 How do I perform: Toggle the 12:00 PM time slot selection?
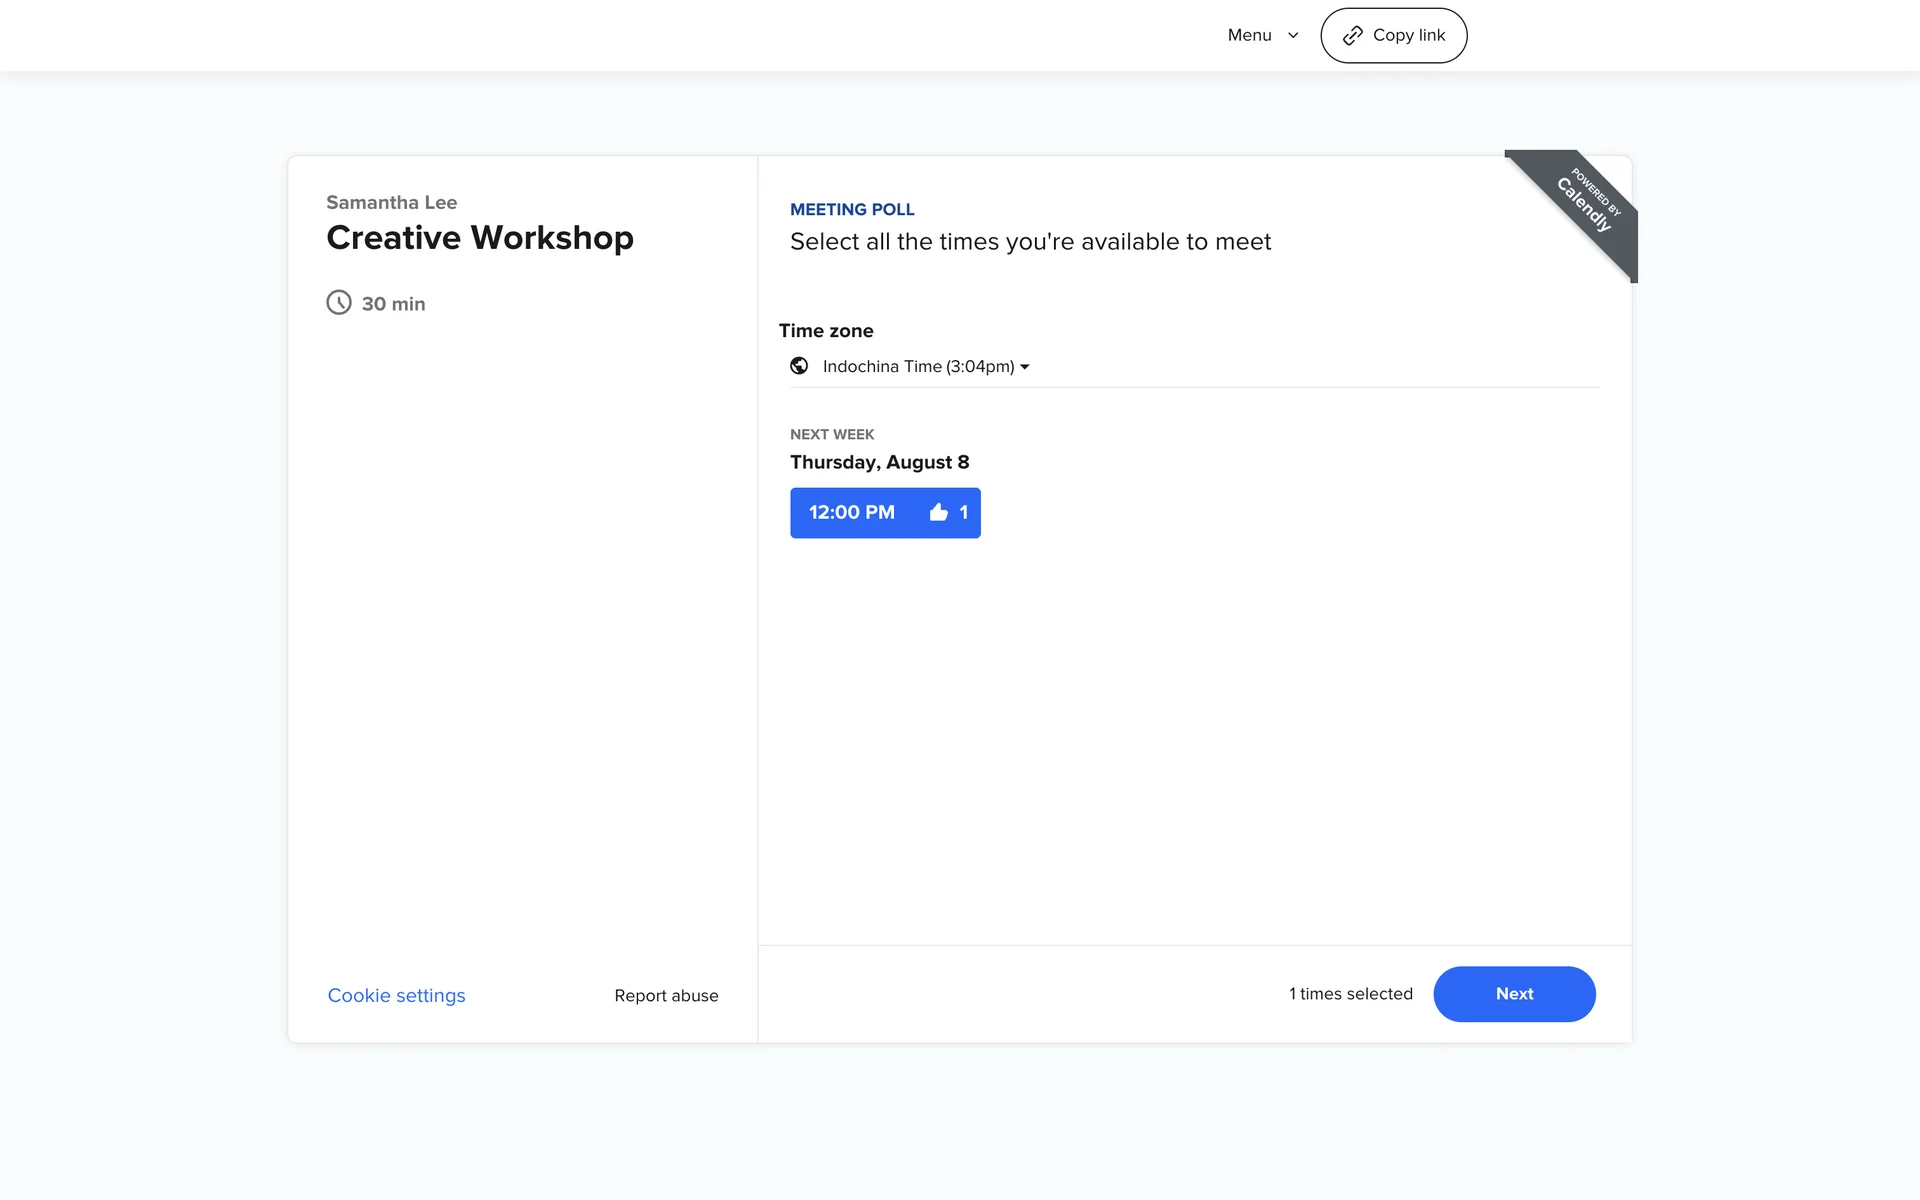tap(852, 513)
